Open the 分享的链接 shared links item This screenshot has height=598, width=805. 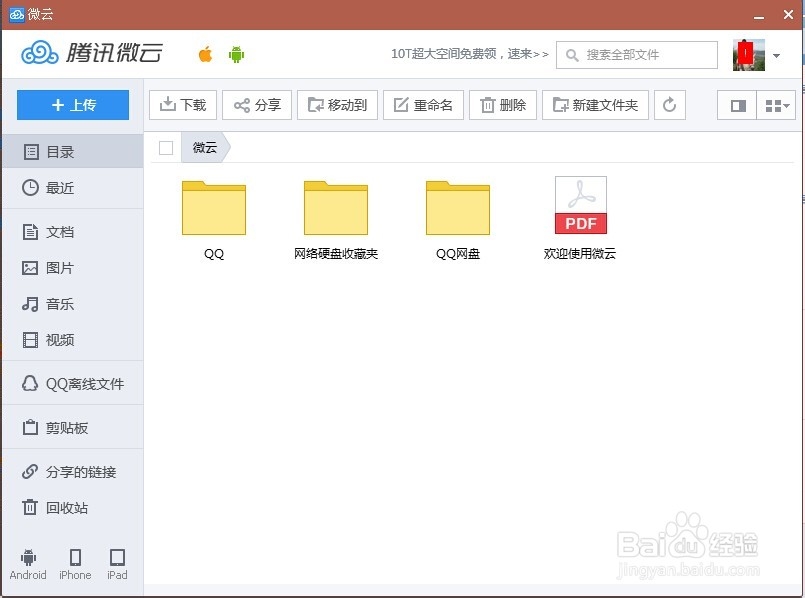[72, 472]
